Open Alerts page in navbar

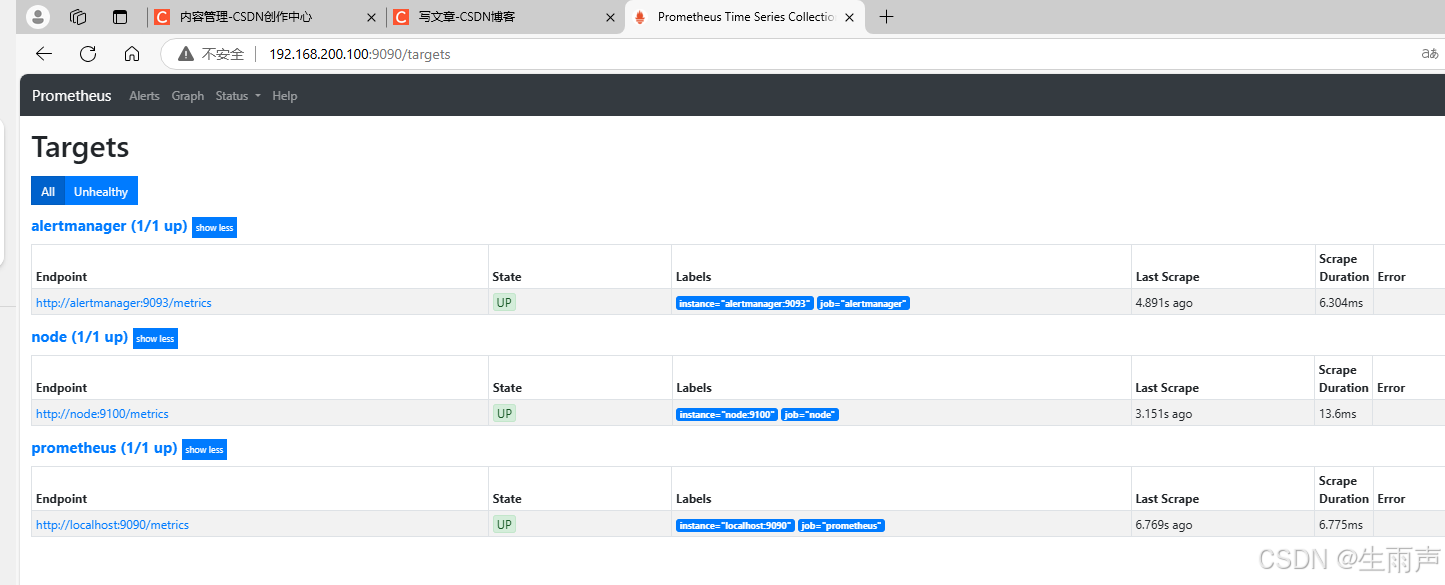point(144,96)
